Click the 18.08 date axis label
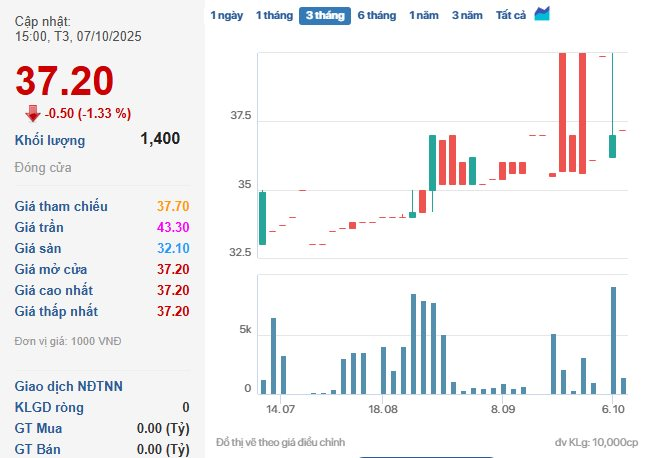The image size is (666, 458). pyautogui.click(x=383, y=409)
